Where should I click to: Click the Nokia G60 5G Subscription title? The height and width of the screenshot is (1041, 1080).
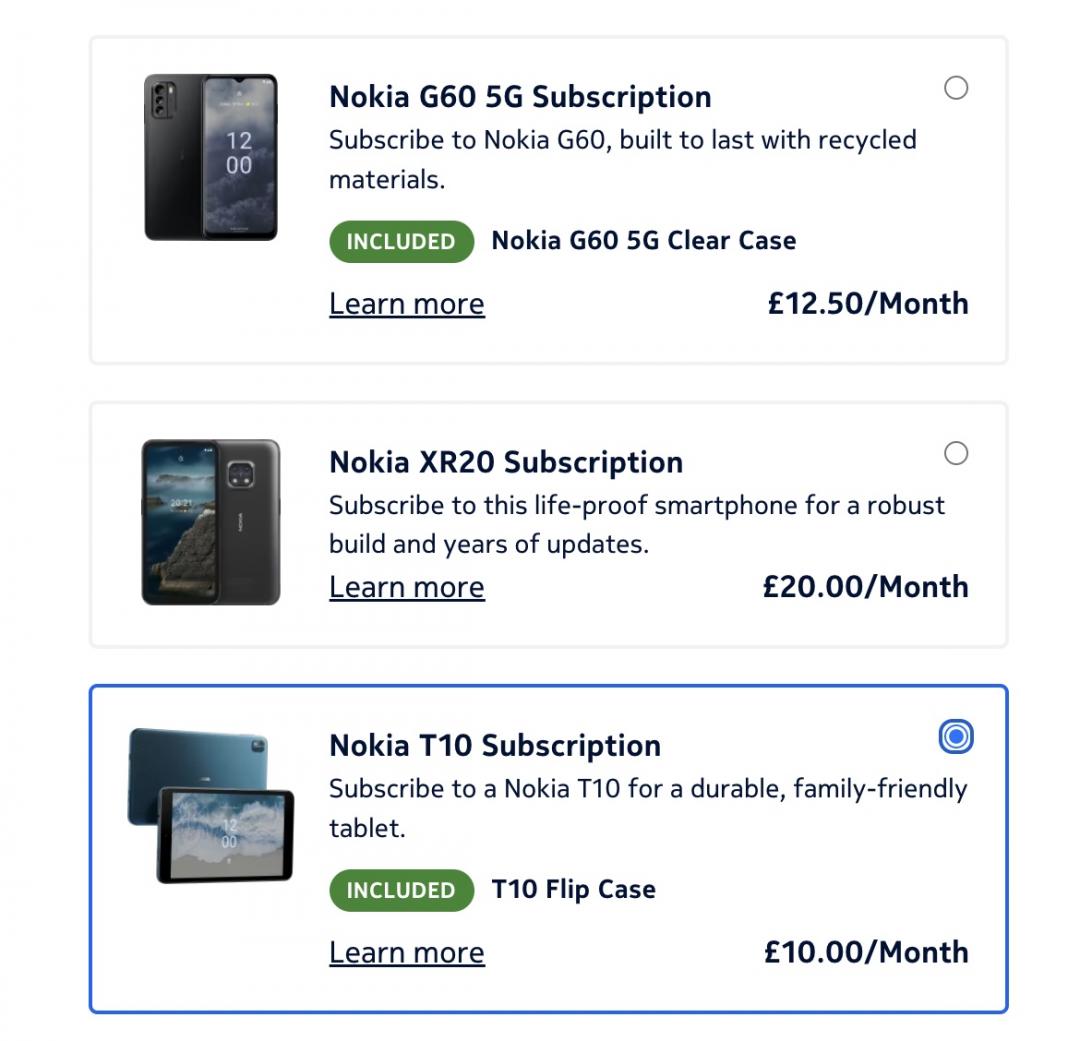[x=520, y=96]
